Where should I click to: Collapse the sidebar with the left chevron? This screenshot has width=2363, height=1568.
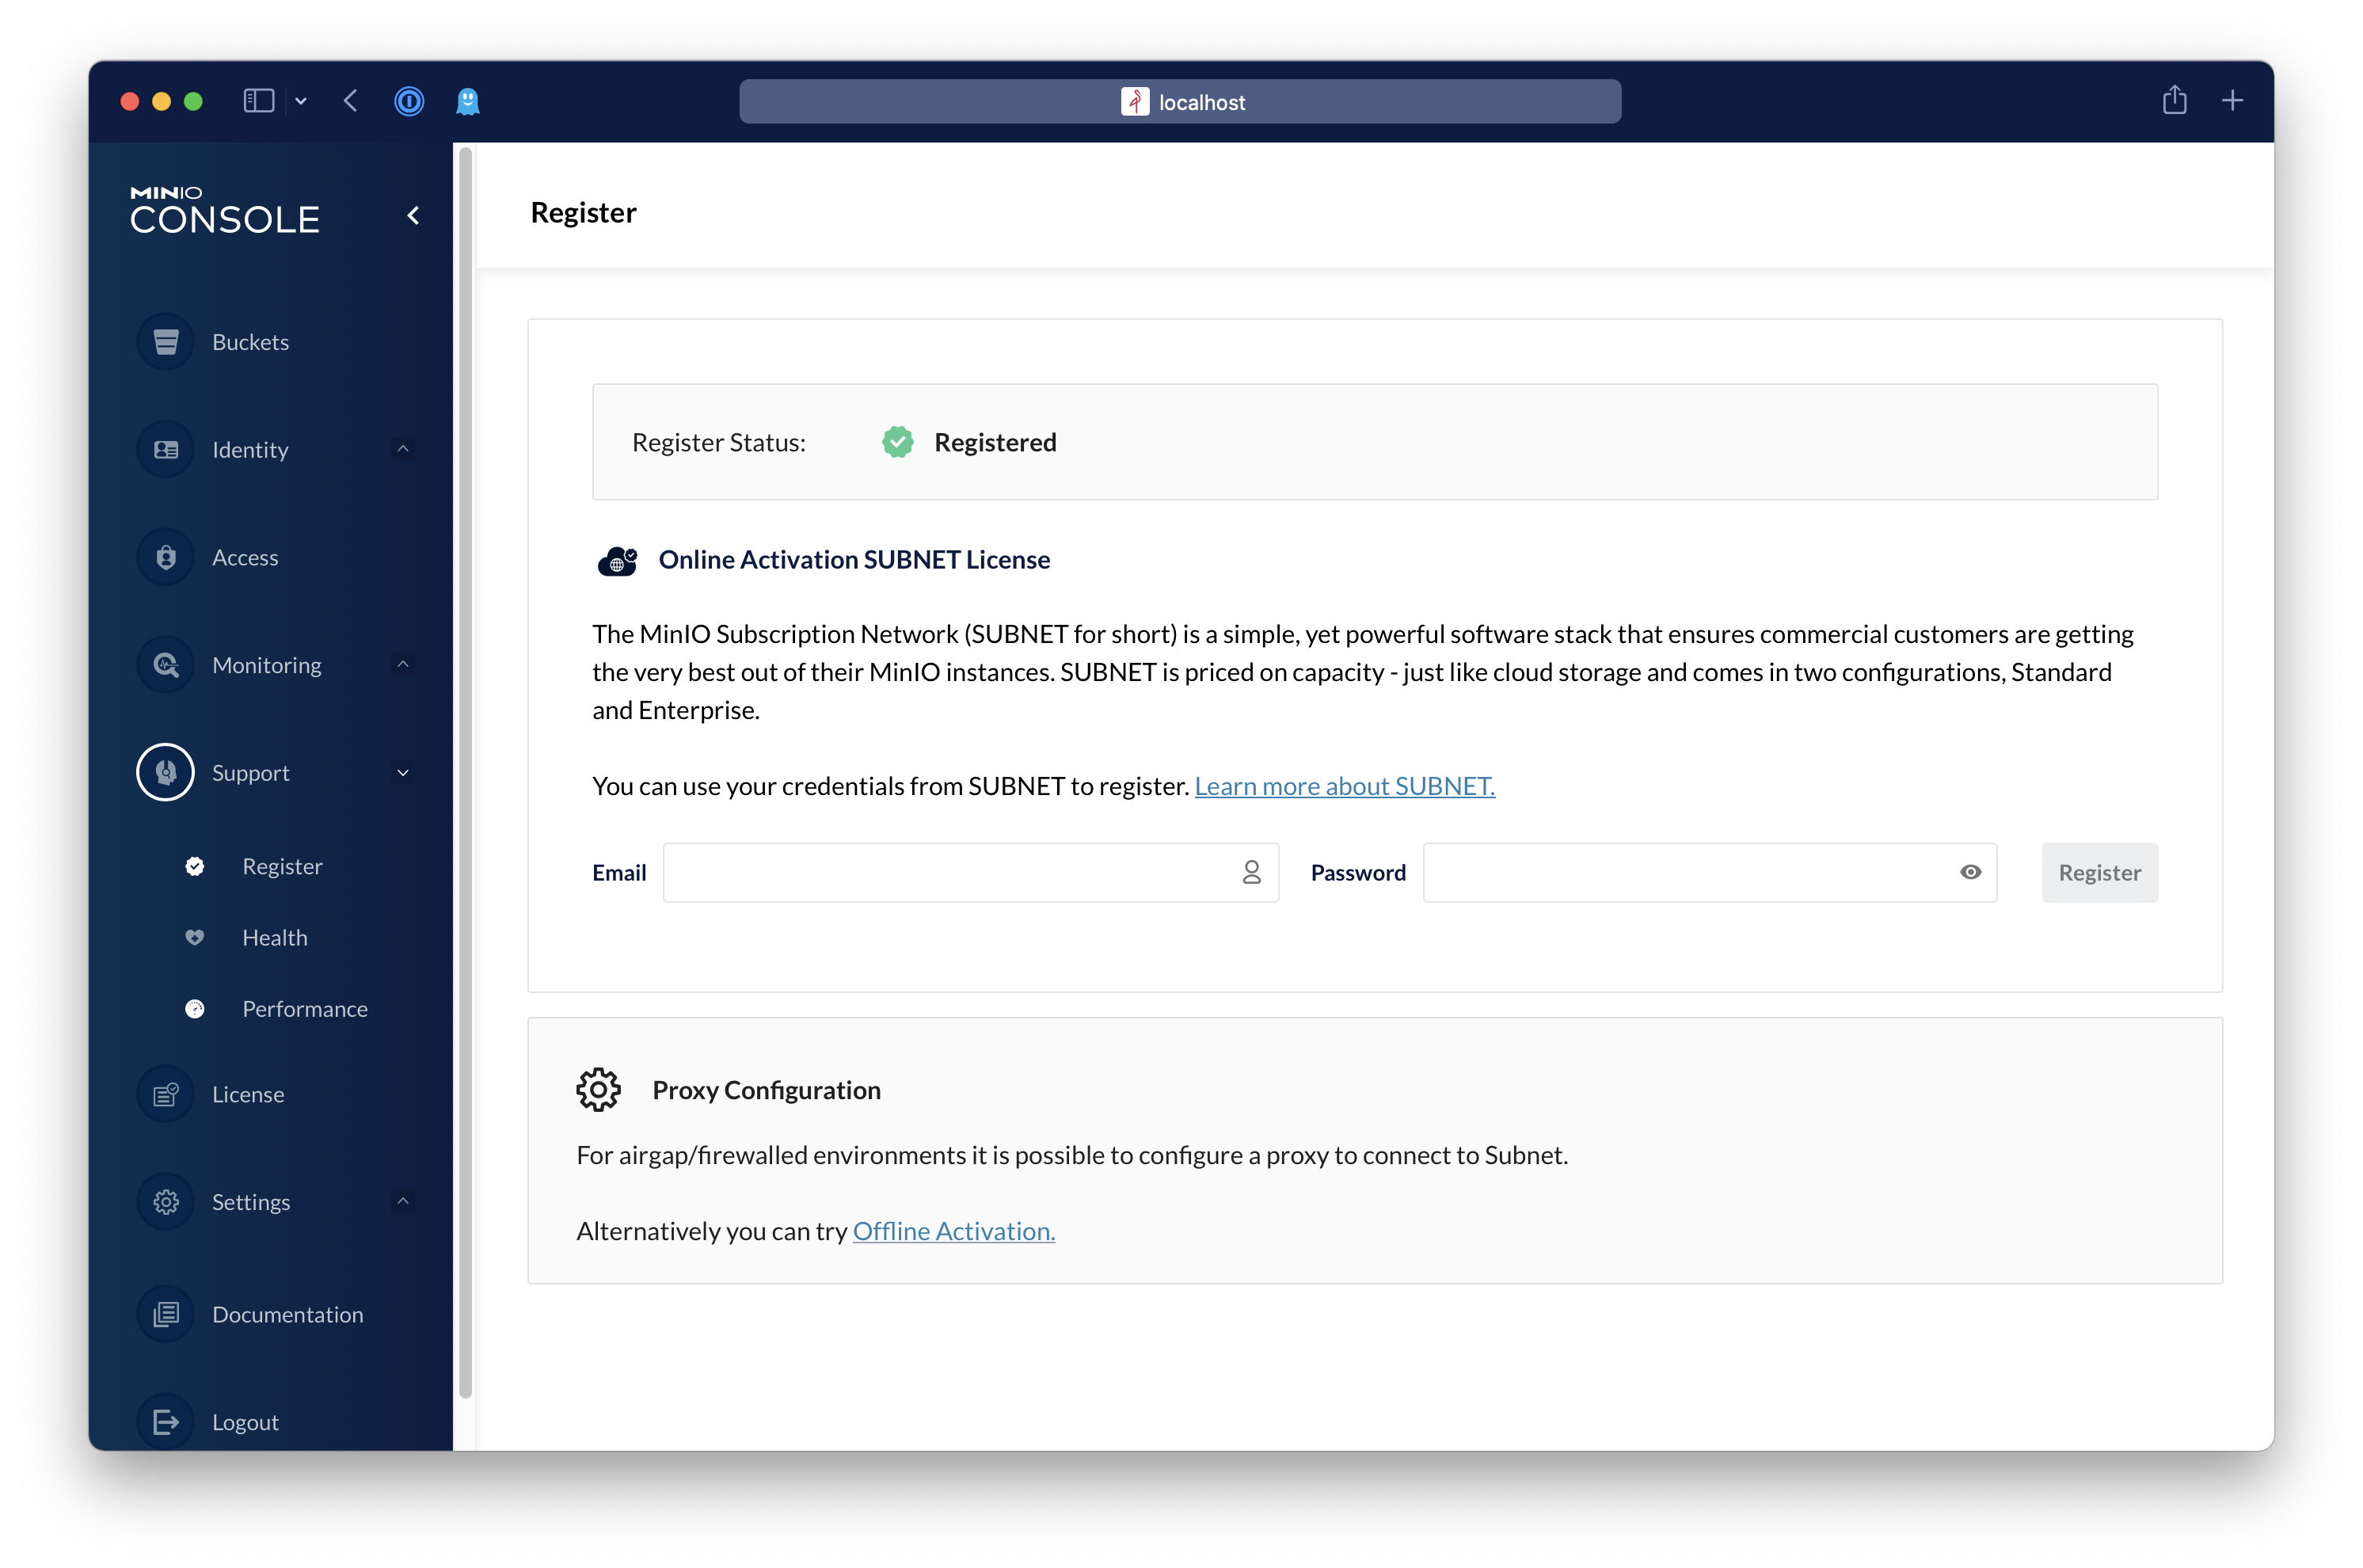413,216
